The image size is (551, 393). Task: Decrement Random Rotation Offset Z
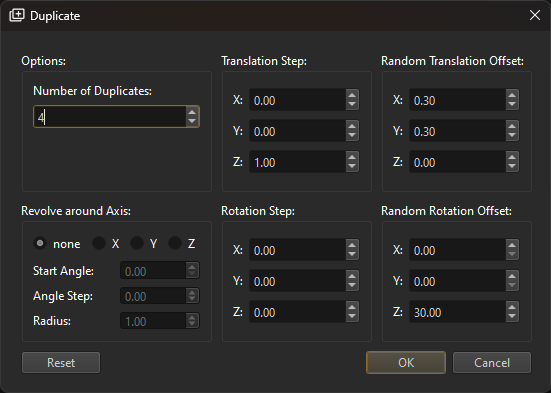(x=512, y=316)
